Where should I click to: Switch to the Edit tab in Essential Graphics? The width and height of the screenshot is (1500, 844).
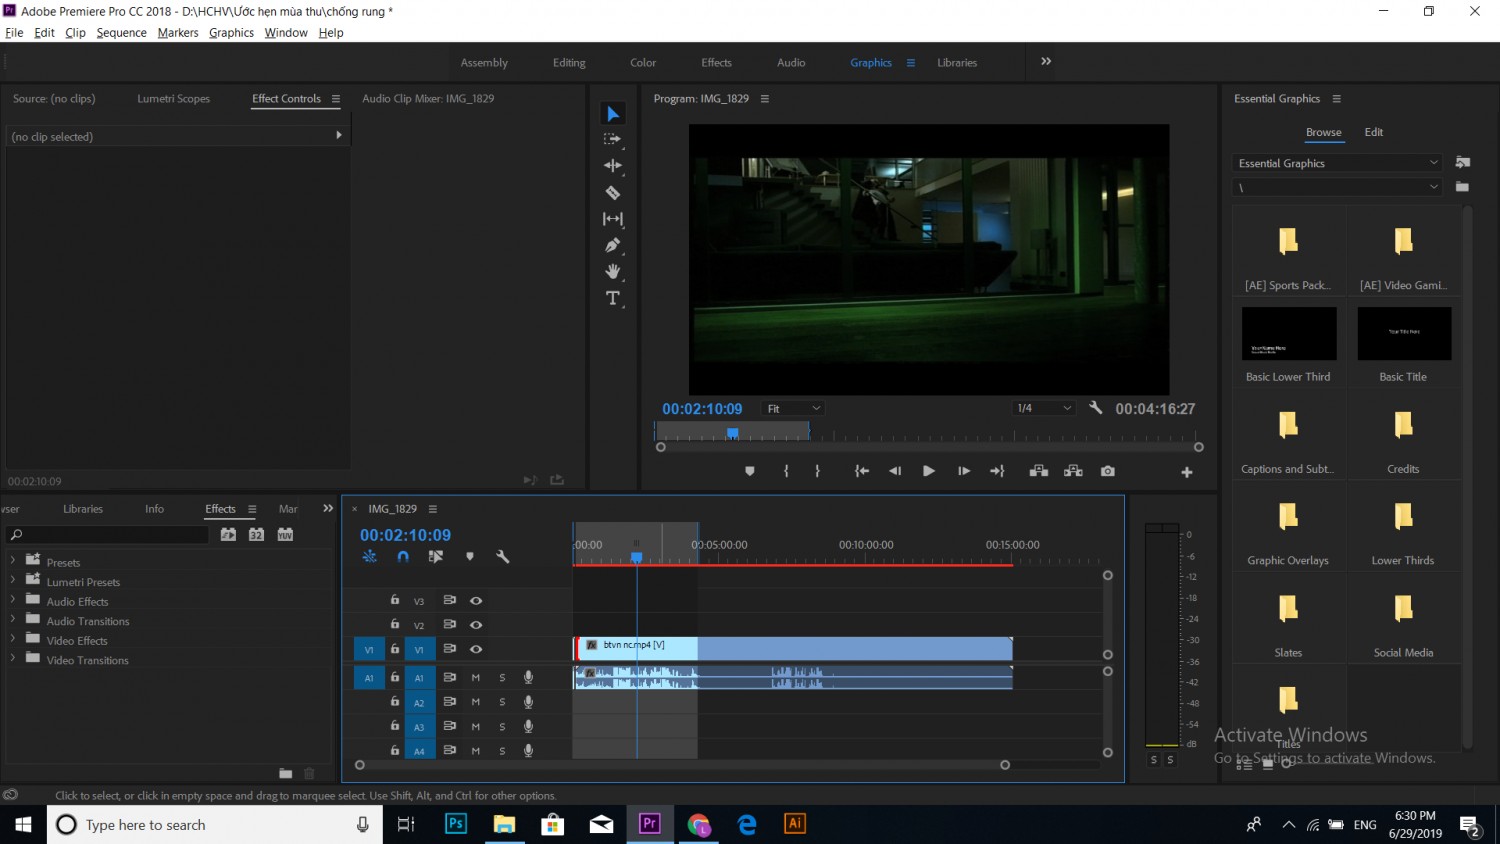1374,132
